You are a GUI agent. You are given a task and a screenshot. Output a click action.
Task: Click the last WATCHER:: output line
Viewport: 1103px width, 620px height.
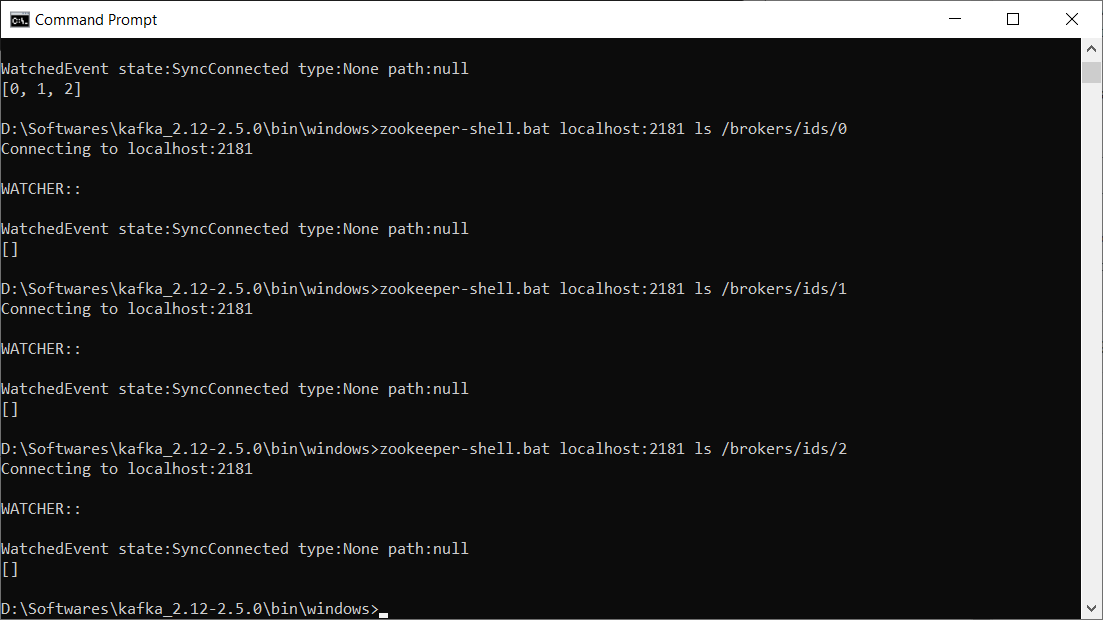coord(40,508)
